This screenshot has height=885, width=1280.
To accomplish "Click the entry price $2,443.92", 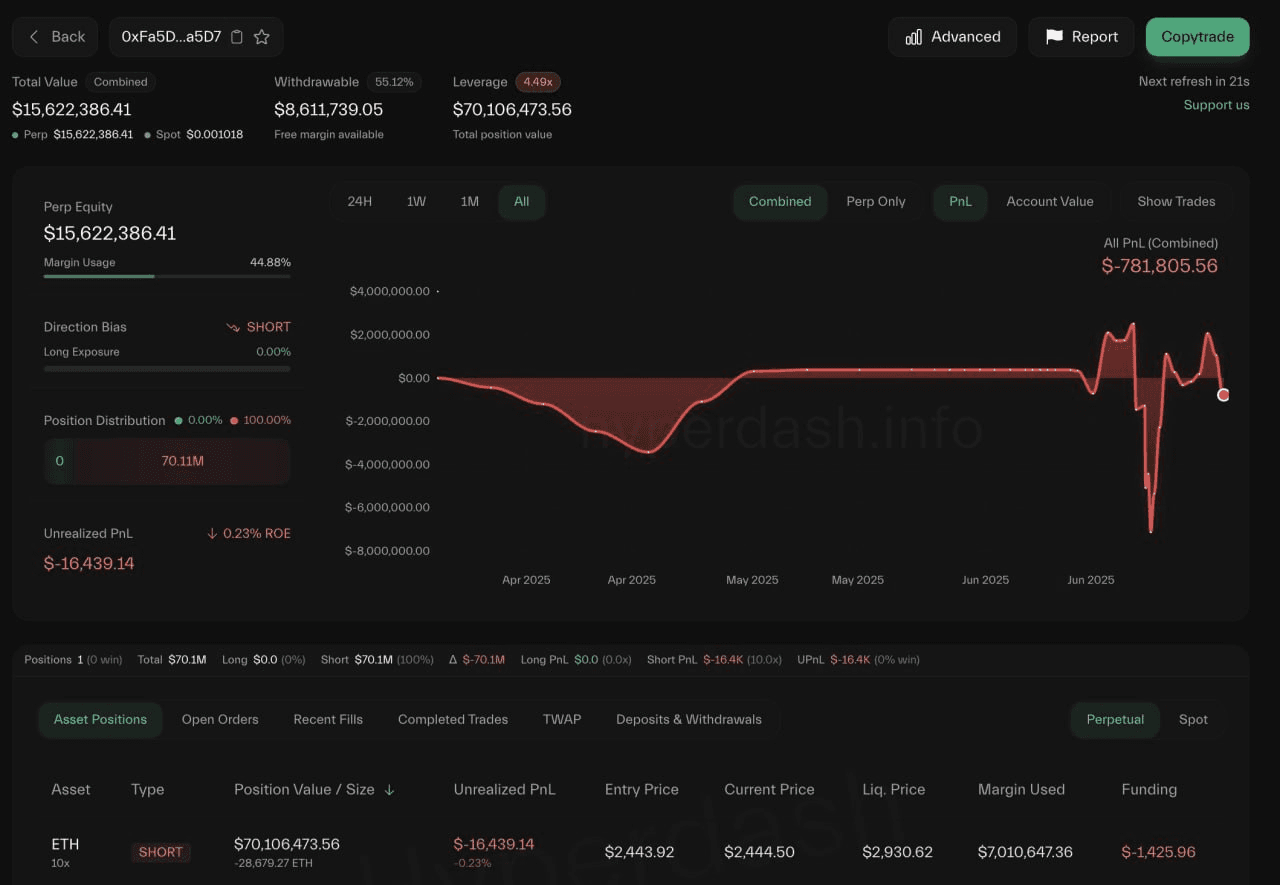I will pyautogui.click(x=640, y=852).
